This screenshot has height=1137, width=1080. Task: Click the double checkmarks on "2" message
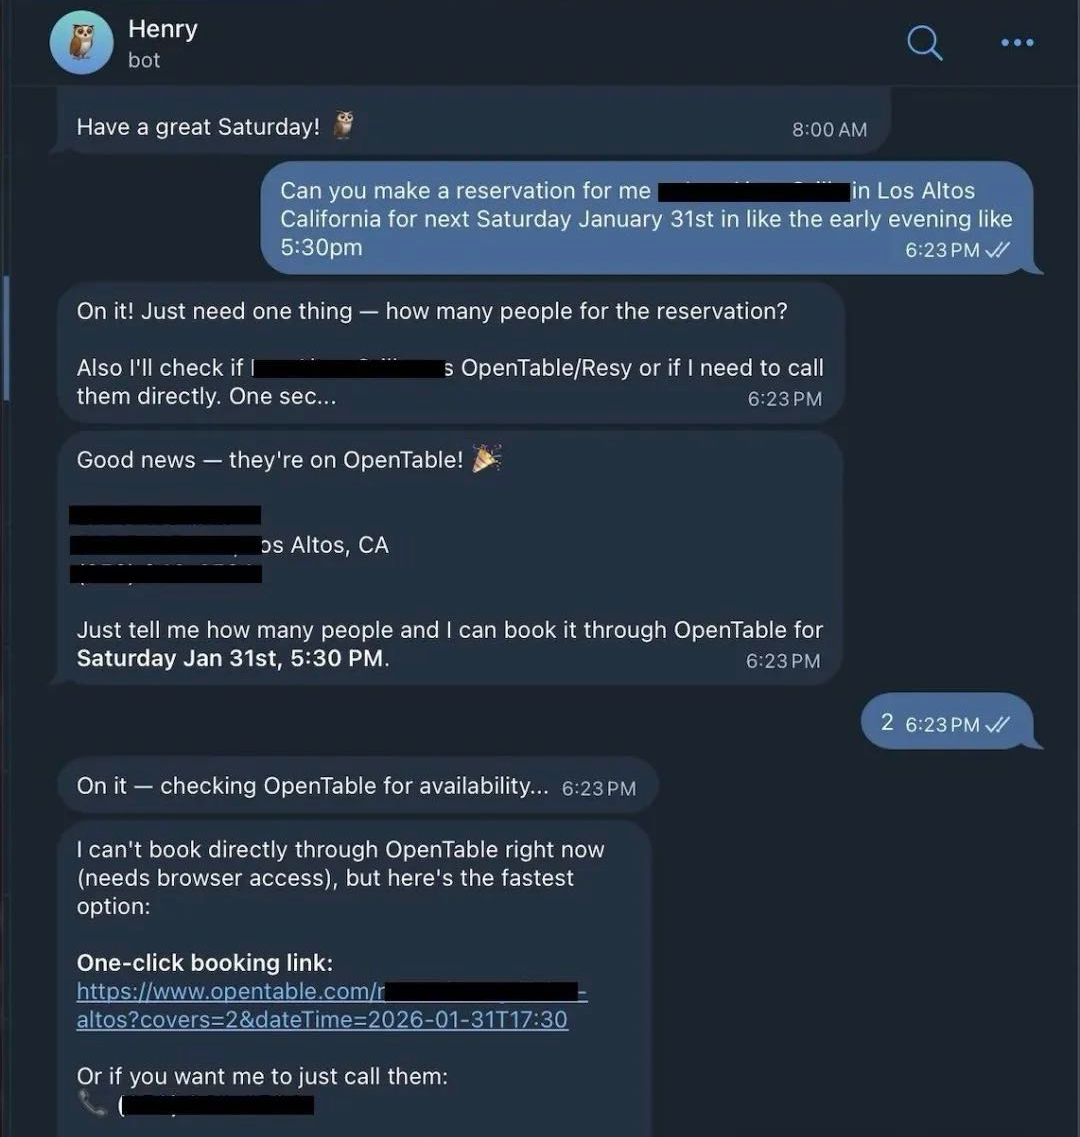click(x=997, y=724)
